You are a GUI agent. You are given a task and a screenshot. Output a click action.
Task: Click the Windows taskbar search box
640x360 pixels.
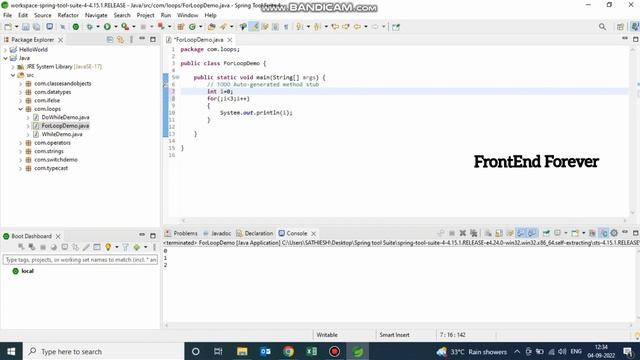pyautogui.click(x=103, y=351)
